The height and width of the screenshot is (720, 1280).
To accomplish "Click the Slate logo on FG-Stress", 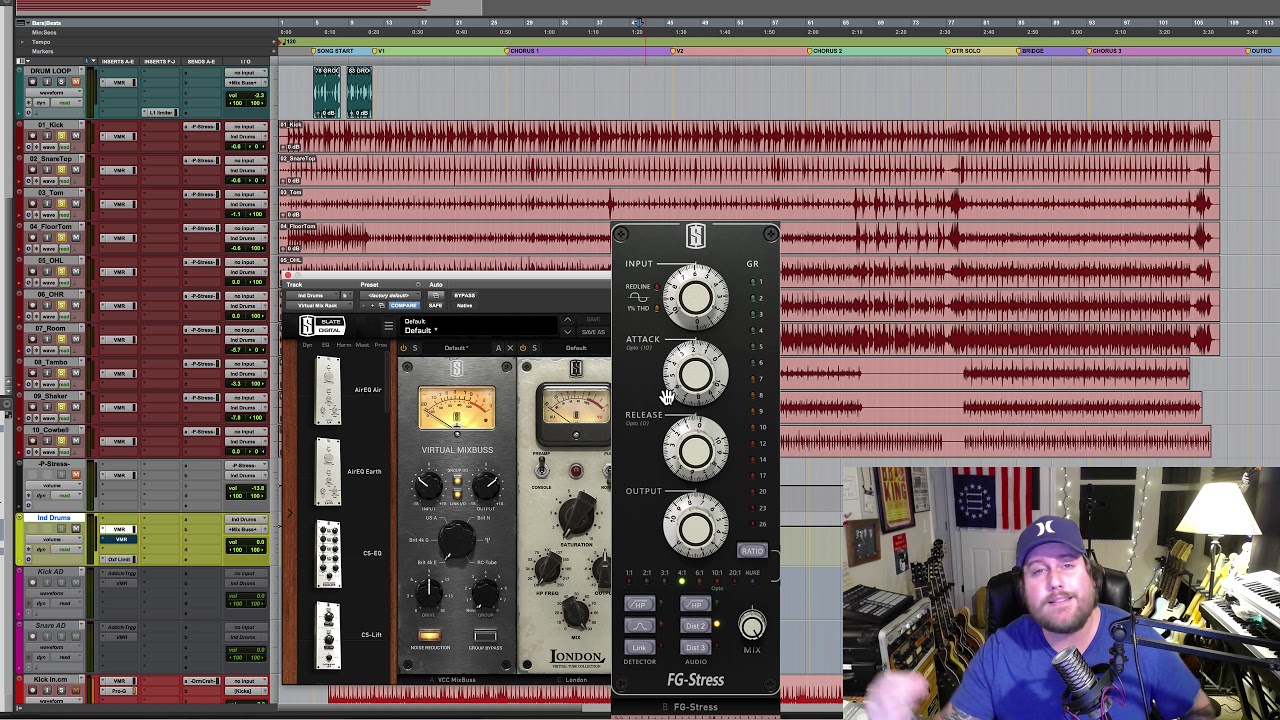I will [696, 237].
